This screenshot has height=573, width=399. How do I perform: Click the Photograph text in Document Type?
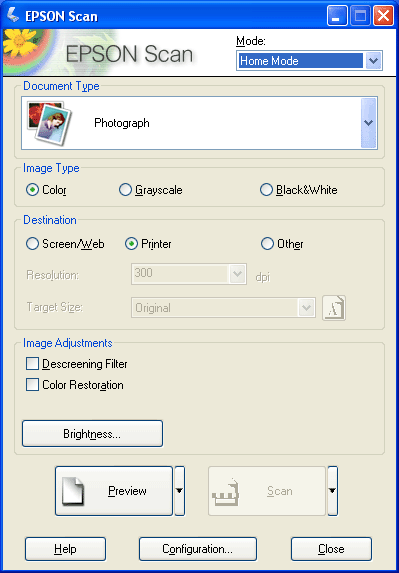(x=122, y=123)
